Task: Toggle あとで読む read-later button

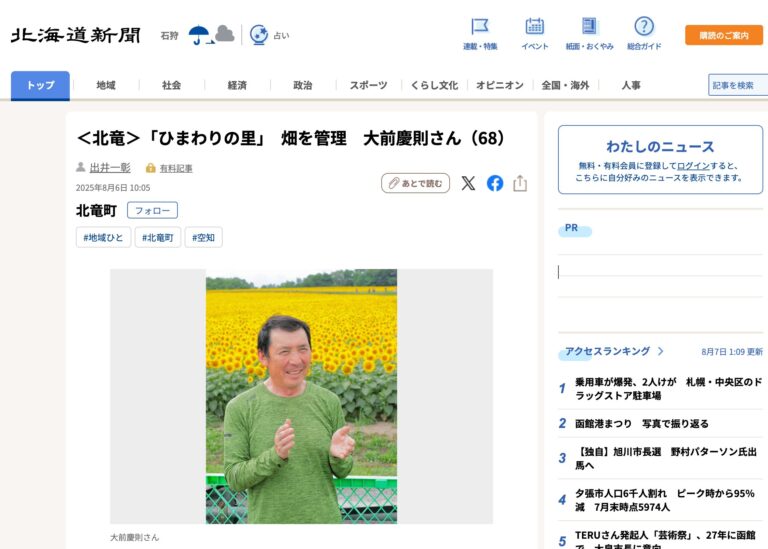Action: (x=415, y=183)
